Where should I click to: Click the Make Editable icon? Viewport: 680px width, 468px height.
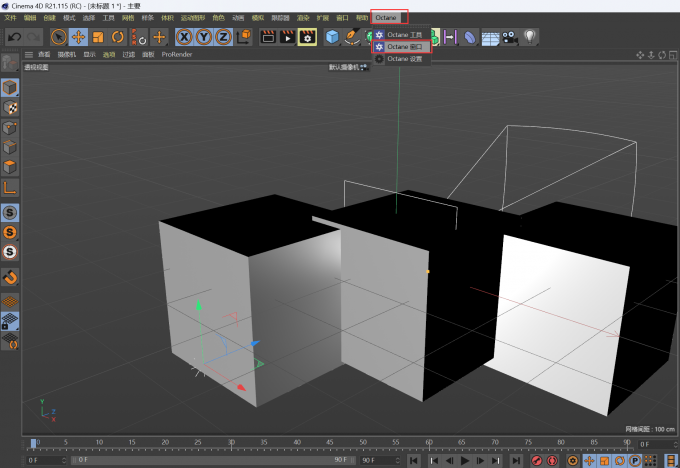(x=10, y=63)
